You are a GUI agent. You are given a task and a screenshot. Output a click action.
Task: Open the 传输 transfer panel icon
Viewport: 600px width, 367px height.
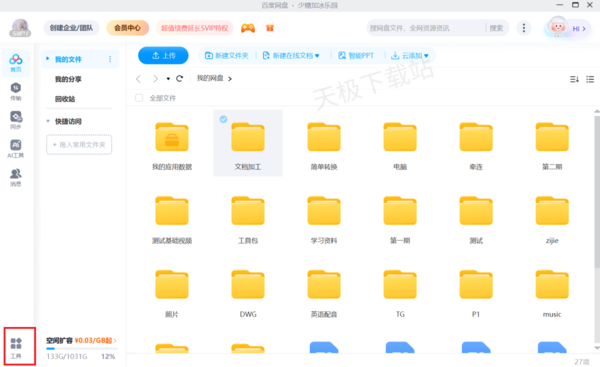point(16,91)
